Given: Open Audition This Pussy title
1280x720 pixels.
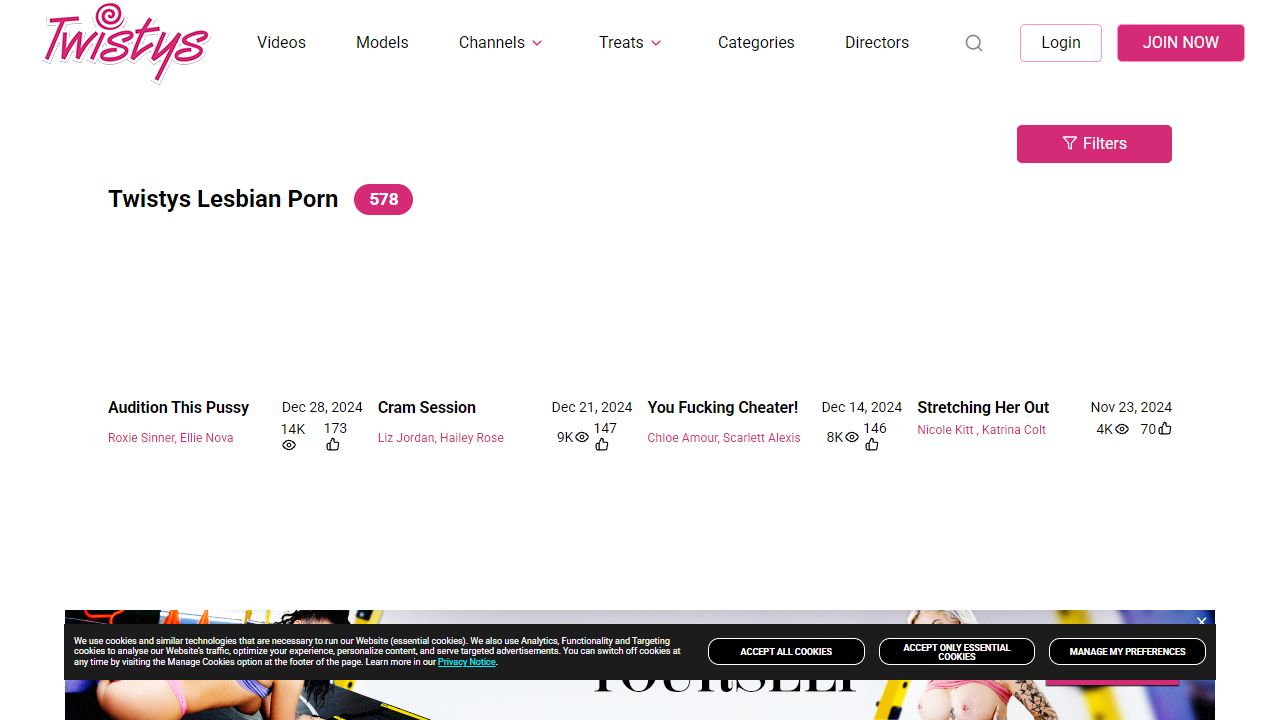Looking at the screenshot, I should pos(178,407).
